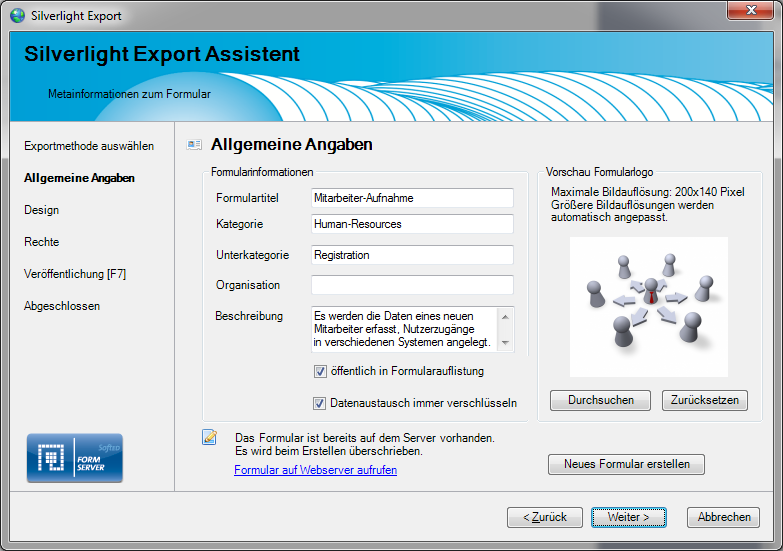Jump to Veröffentlichung [F7] step
The height and width of the screenshot is (551, 783).
click(75, 274)
